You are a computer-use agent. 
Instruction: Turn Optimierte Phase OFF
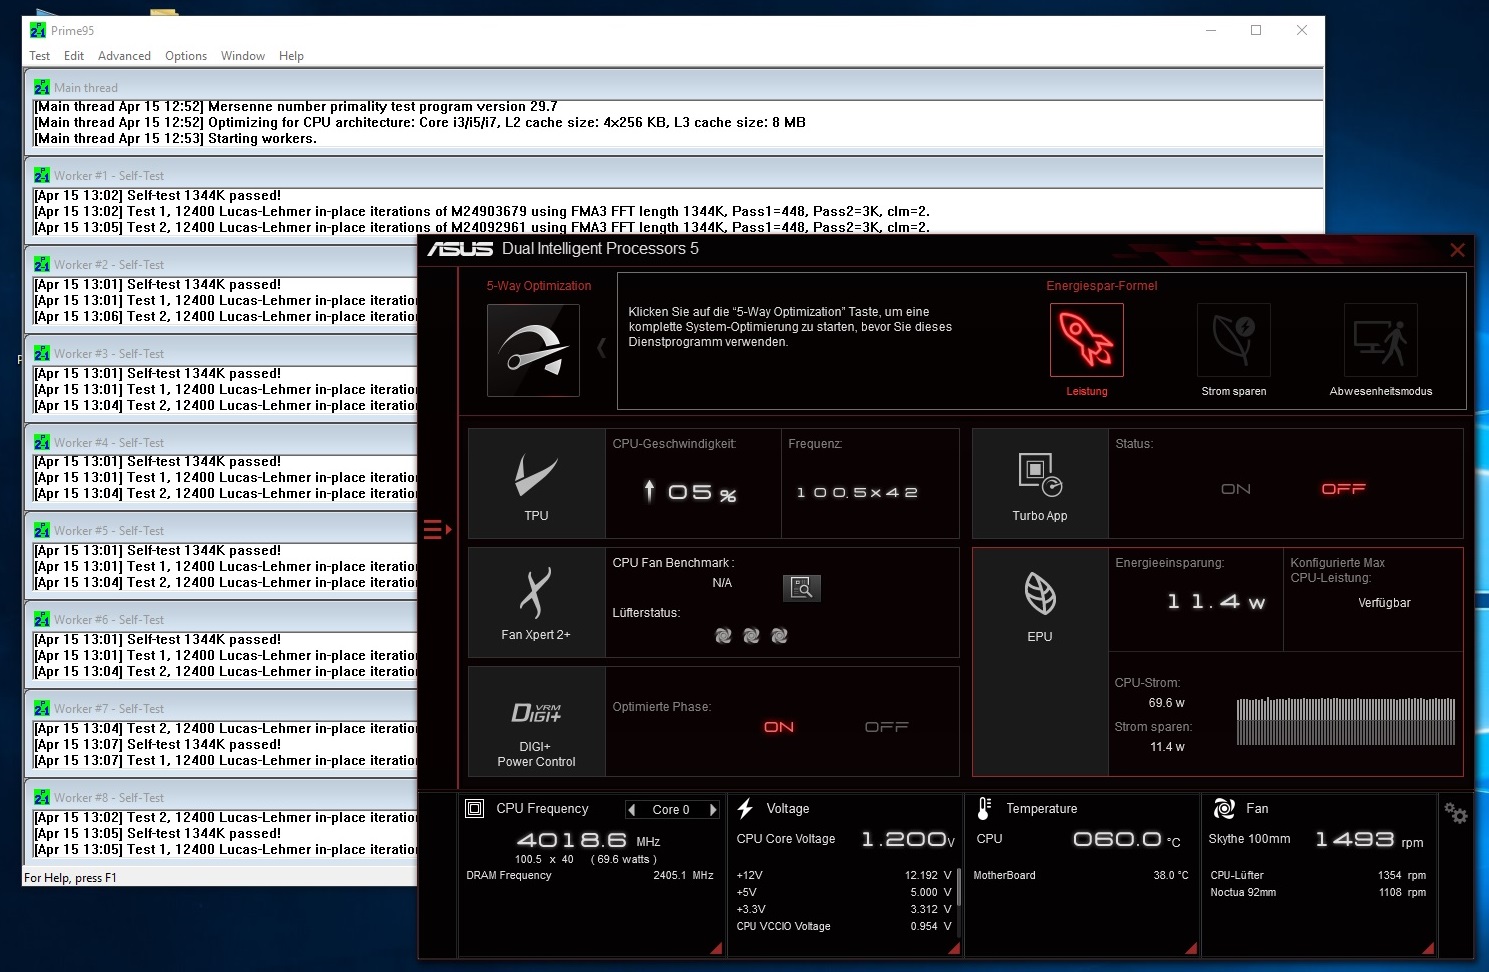click(886, 727)
